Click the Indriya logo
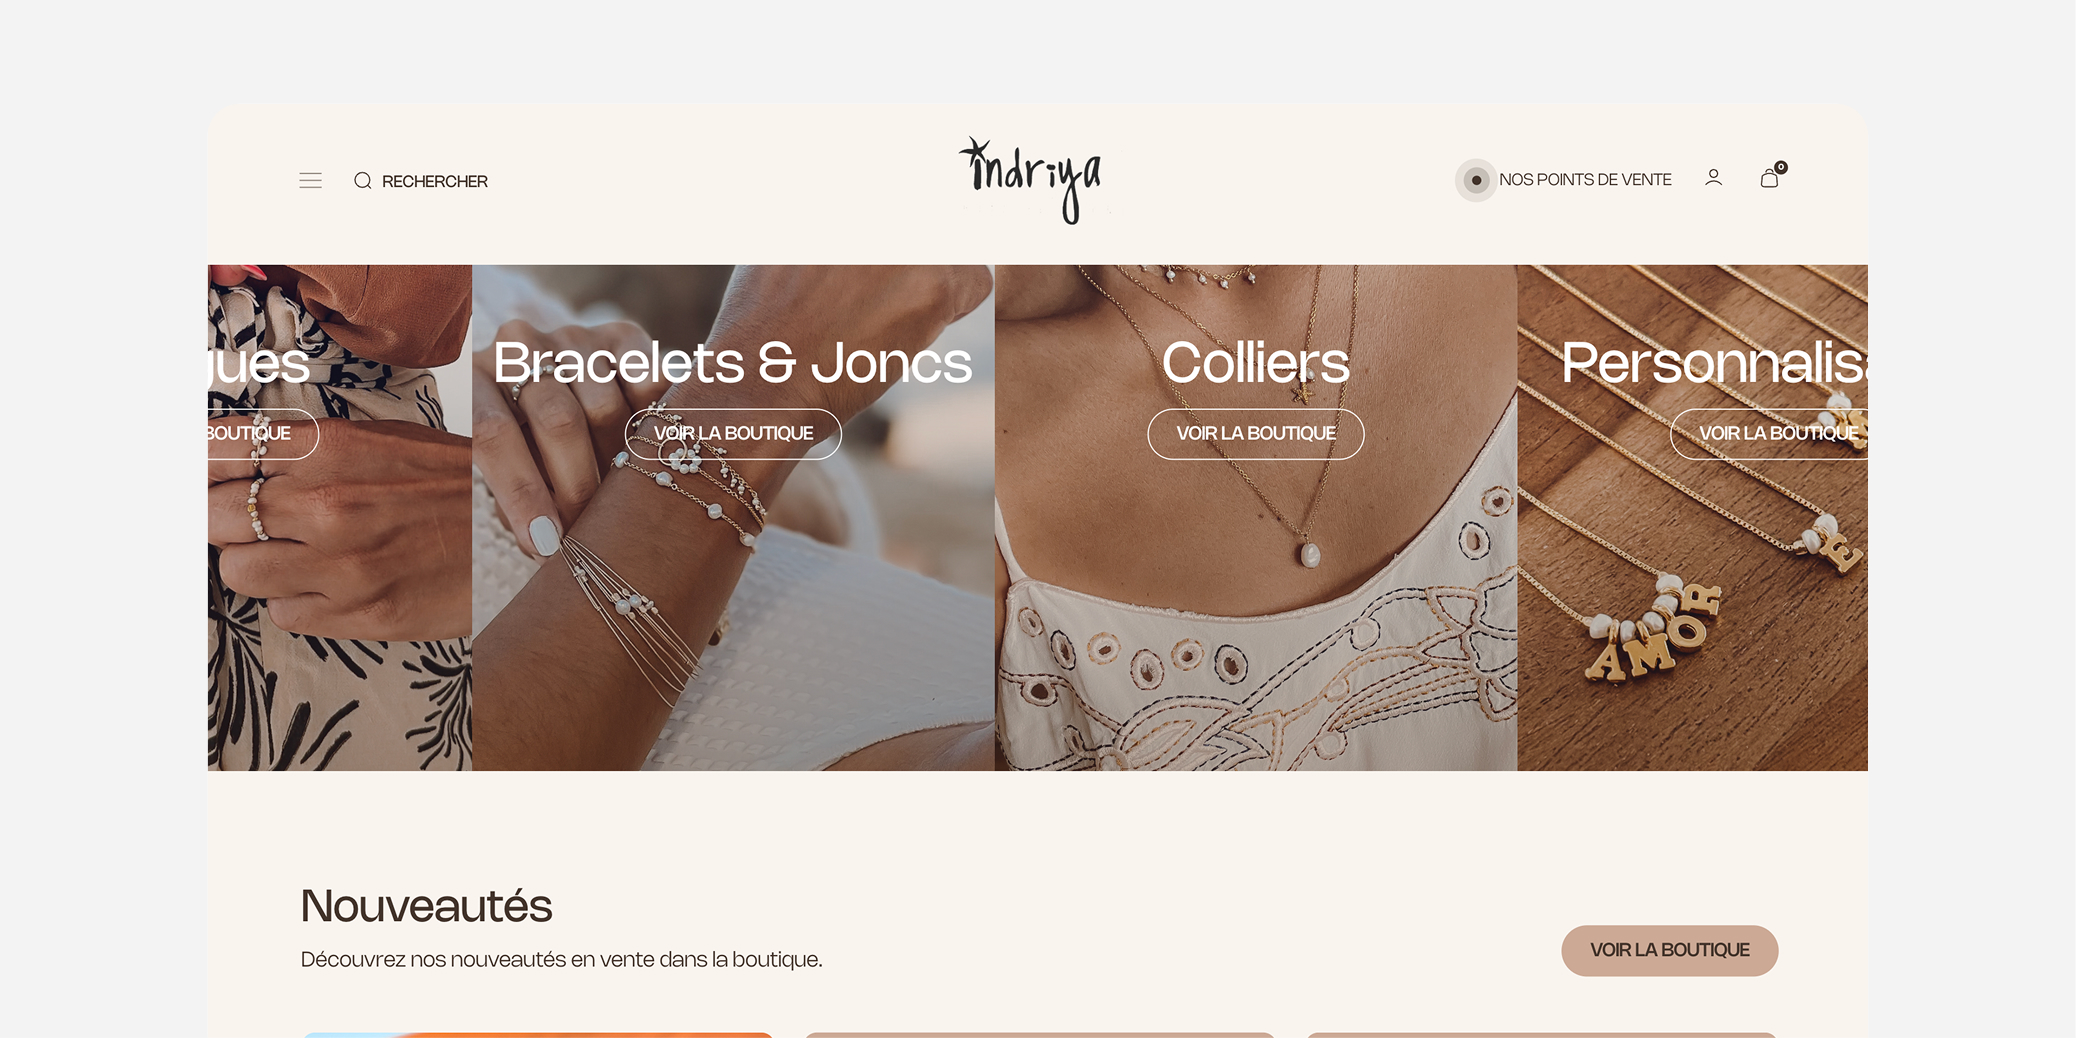Viewport: 2076px width, 1038px height. (1031, 181)
